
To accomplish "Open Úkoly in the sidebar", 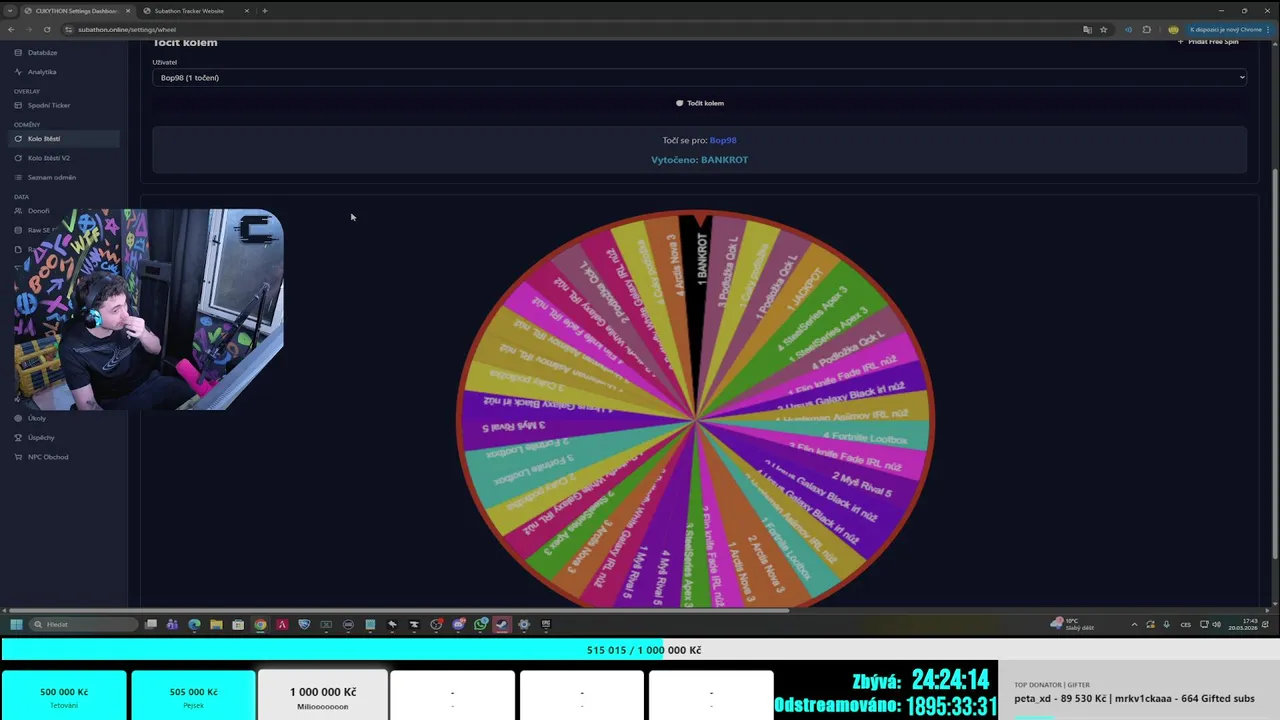I will click(x=37, y=418).
